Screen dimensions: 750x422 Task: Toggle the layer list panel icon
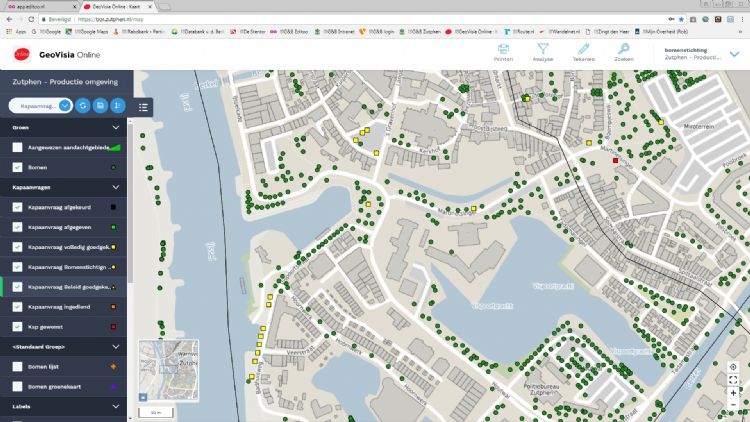pos(143,106)
